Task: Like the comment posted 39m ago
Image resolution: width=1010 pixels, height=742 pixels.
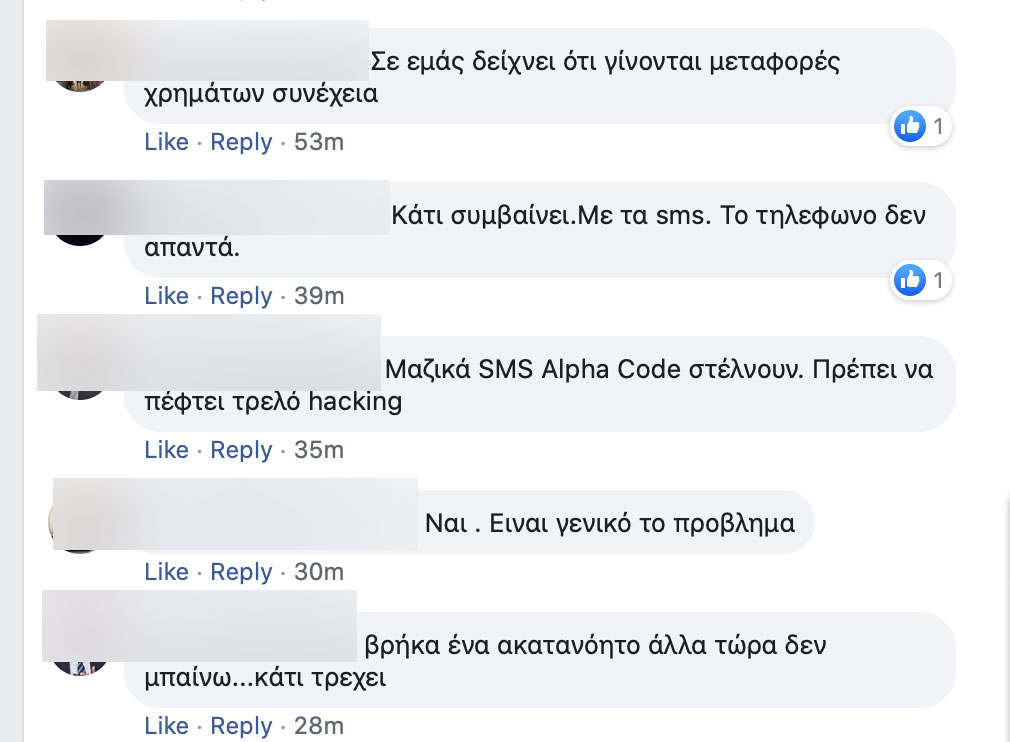Action: click(x=166, y=296)
